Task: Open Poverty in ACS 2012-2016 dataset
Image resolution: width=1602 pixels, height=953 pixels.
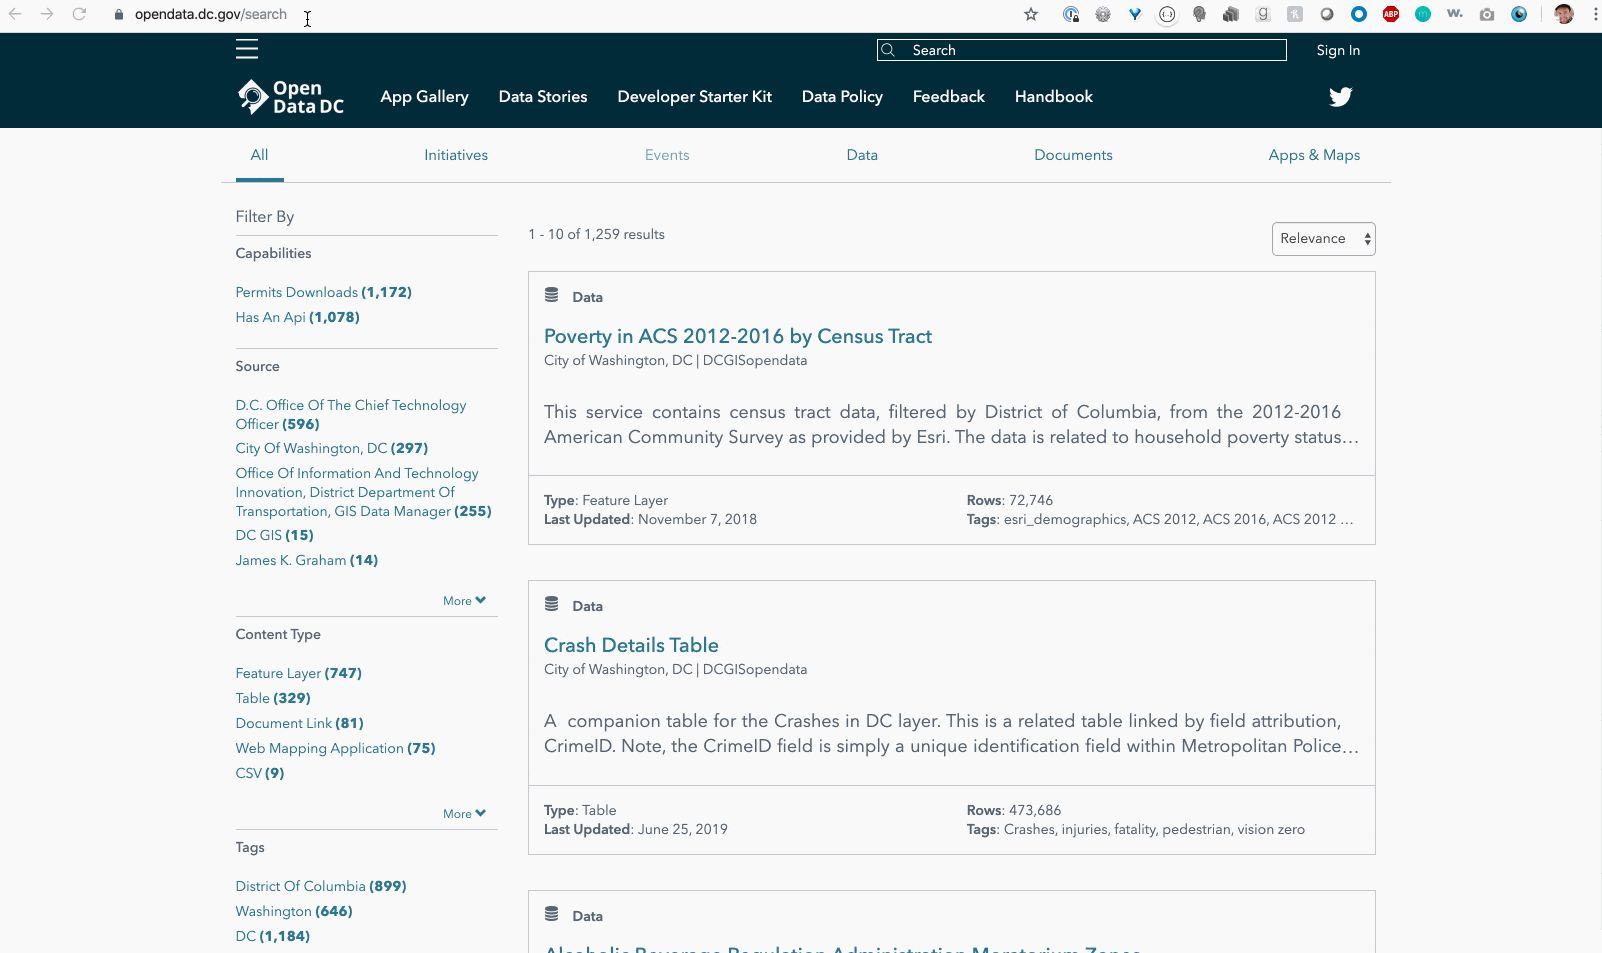Action: [x=737, y=336]
